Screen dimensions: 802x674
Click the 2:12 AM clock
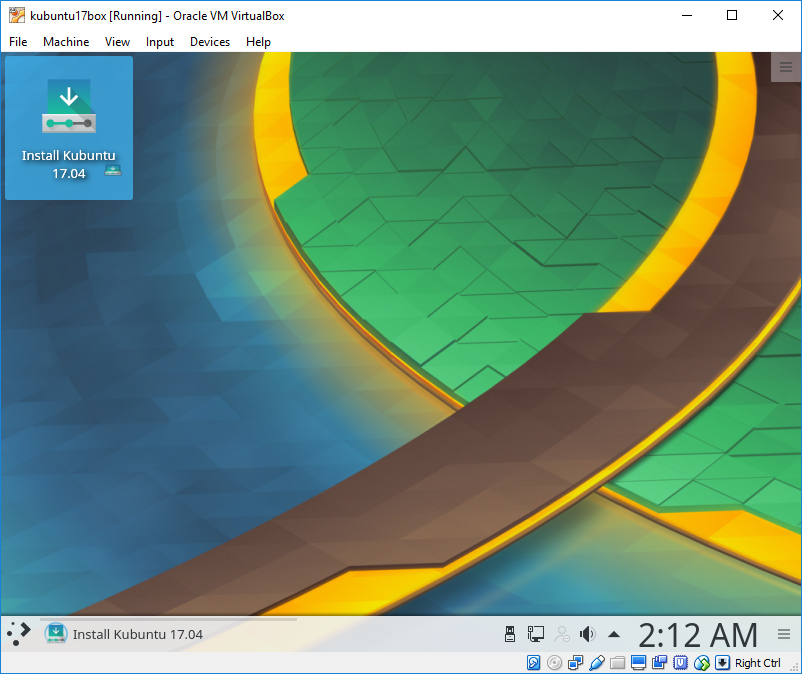(698, 635)
